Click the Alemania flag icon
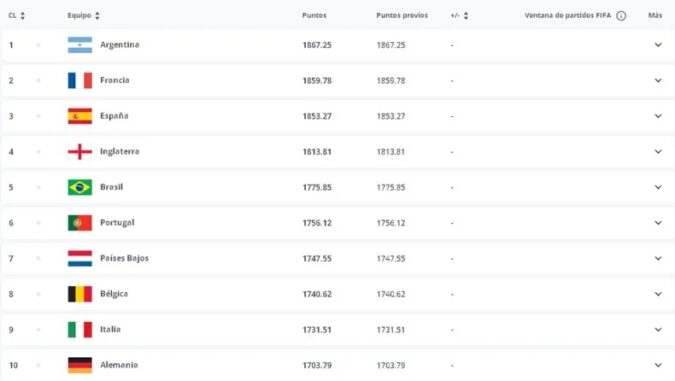The width and height of the screenshot is (675, 381). point(80,365)
